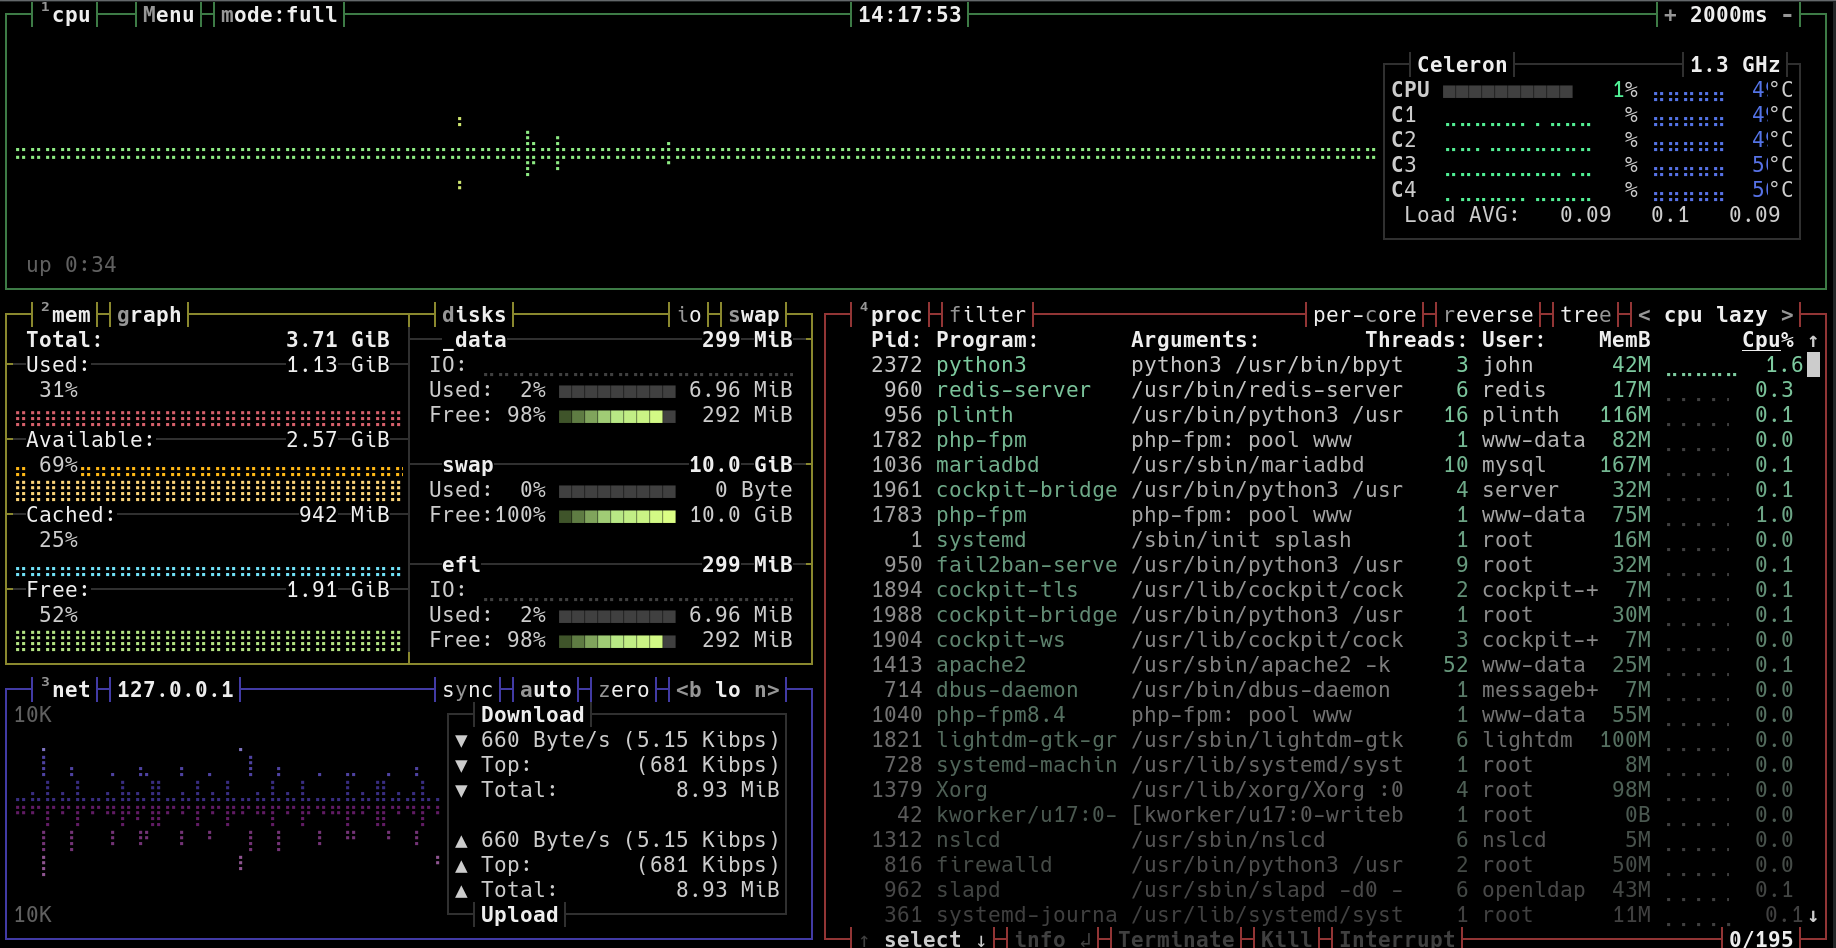Switch to previous network interface '<b'
Viewport: 1836px width, 948px height.
tap(688, 690)
